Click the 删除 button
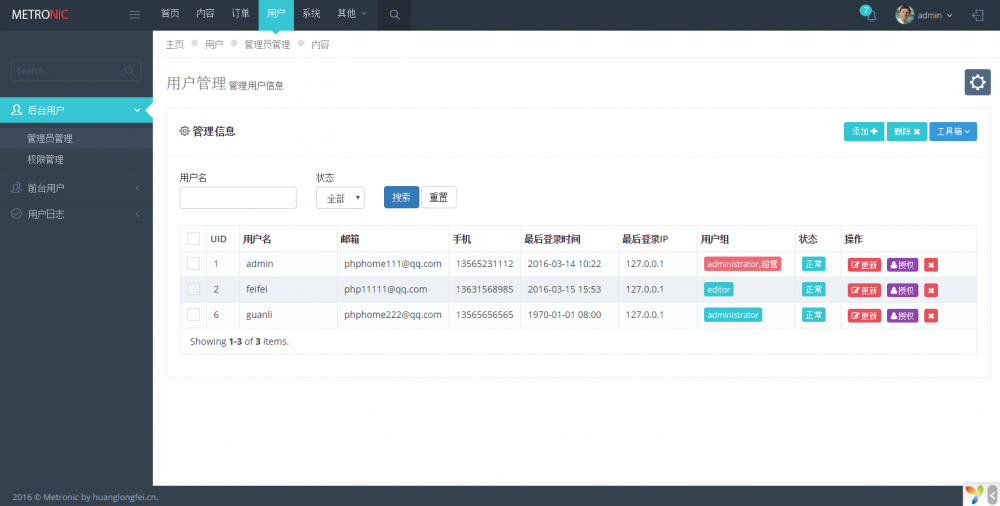Viewport: 1000px width, 506px height. tap(907, 131)
